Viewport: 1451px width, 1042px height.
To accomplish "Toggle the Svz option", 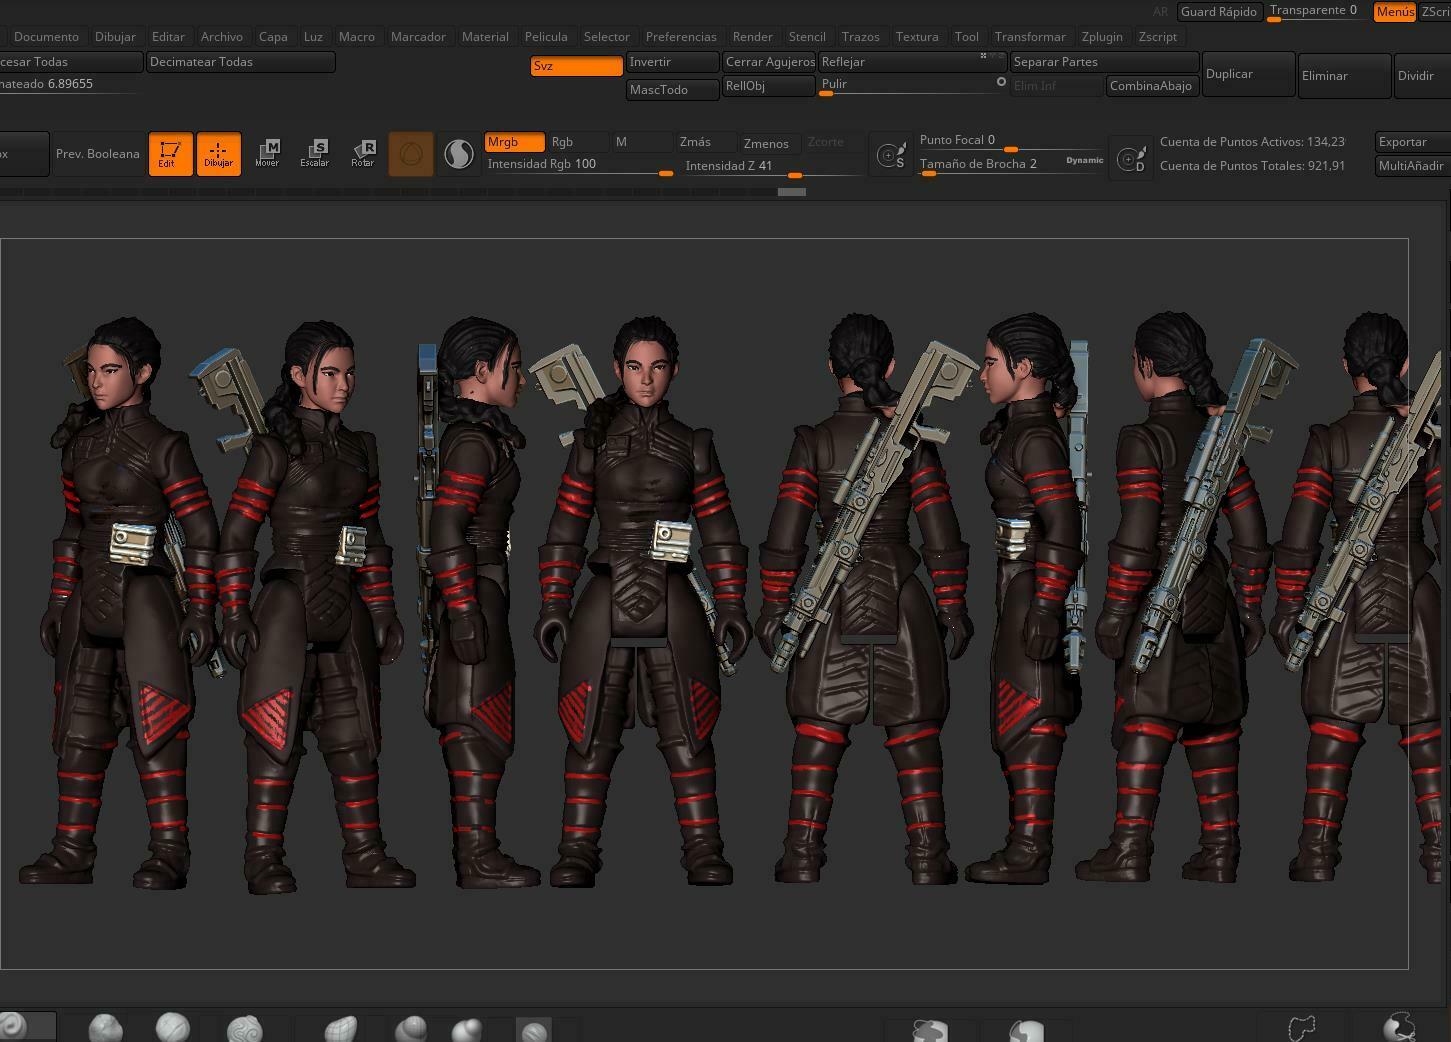I will click(x=576, y=66).
